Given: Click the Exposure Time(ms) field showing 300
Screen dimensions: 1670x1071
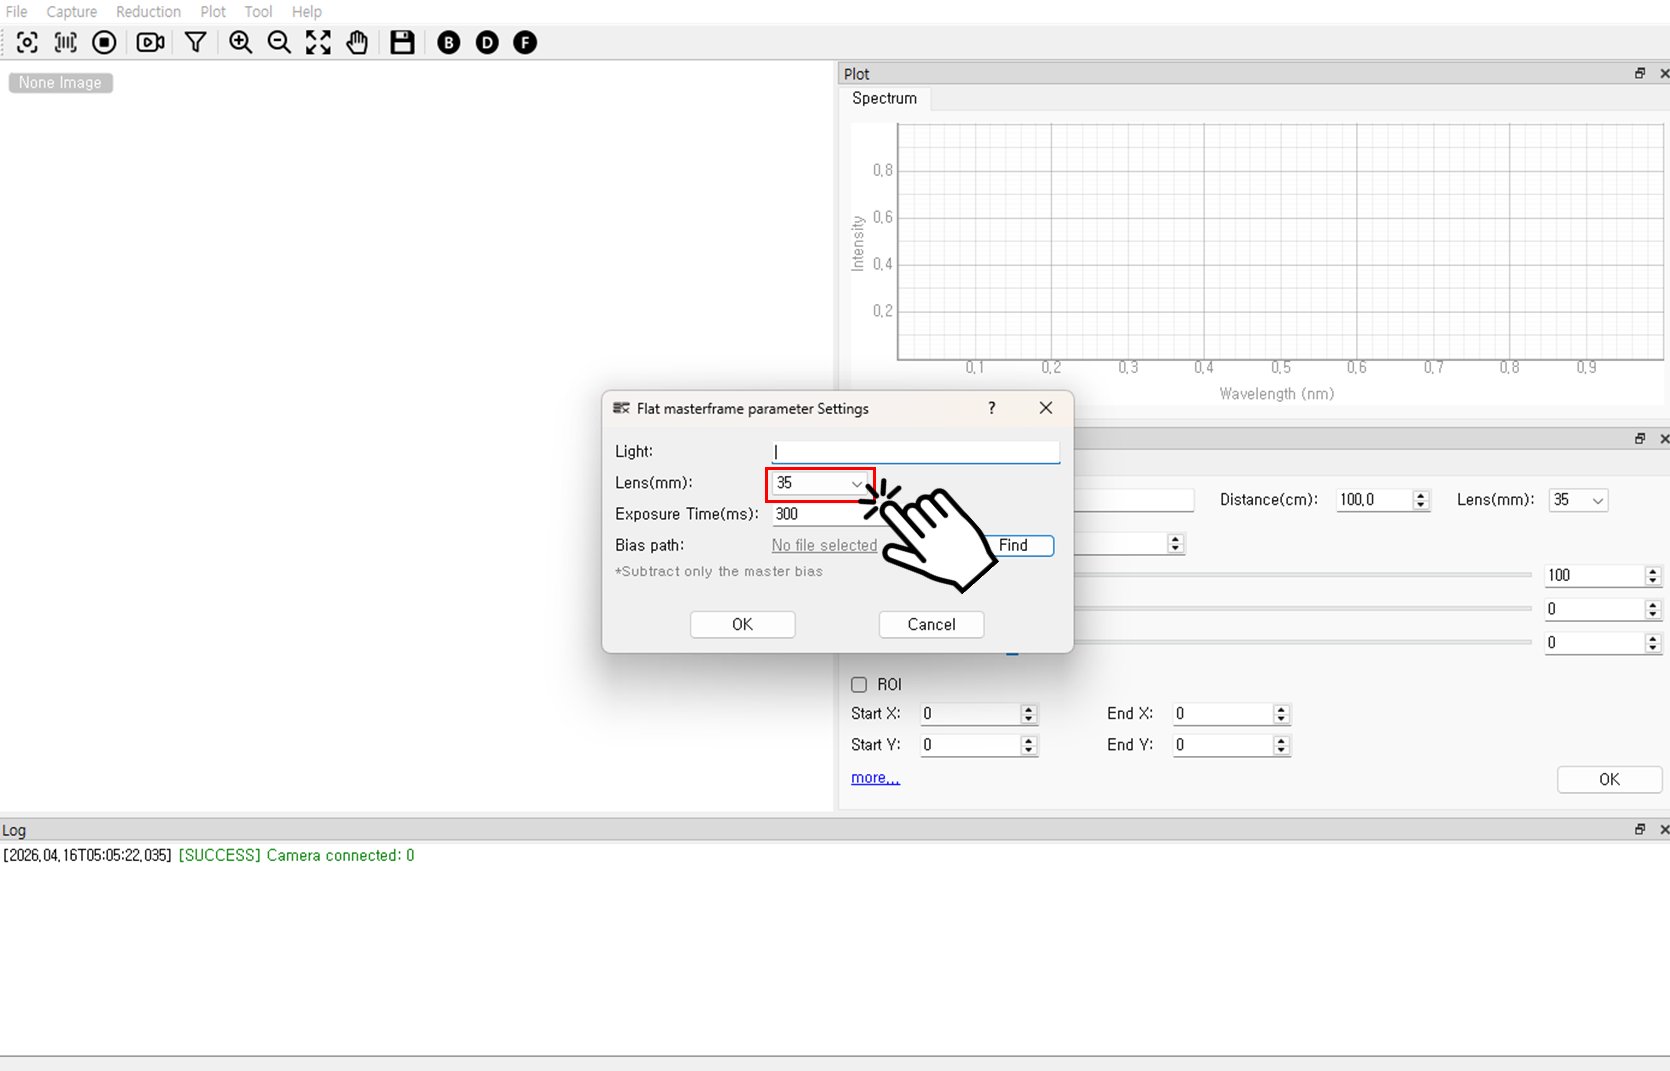Looking at the screenshot, I should 820,514.
